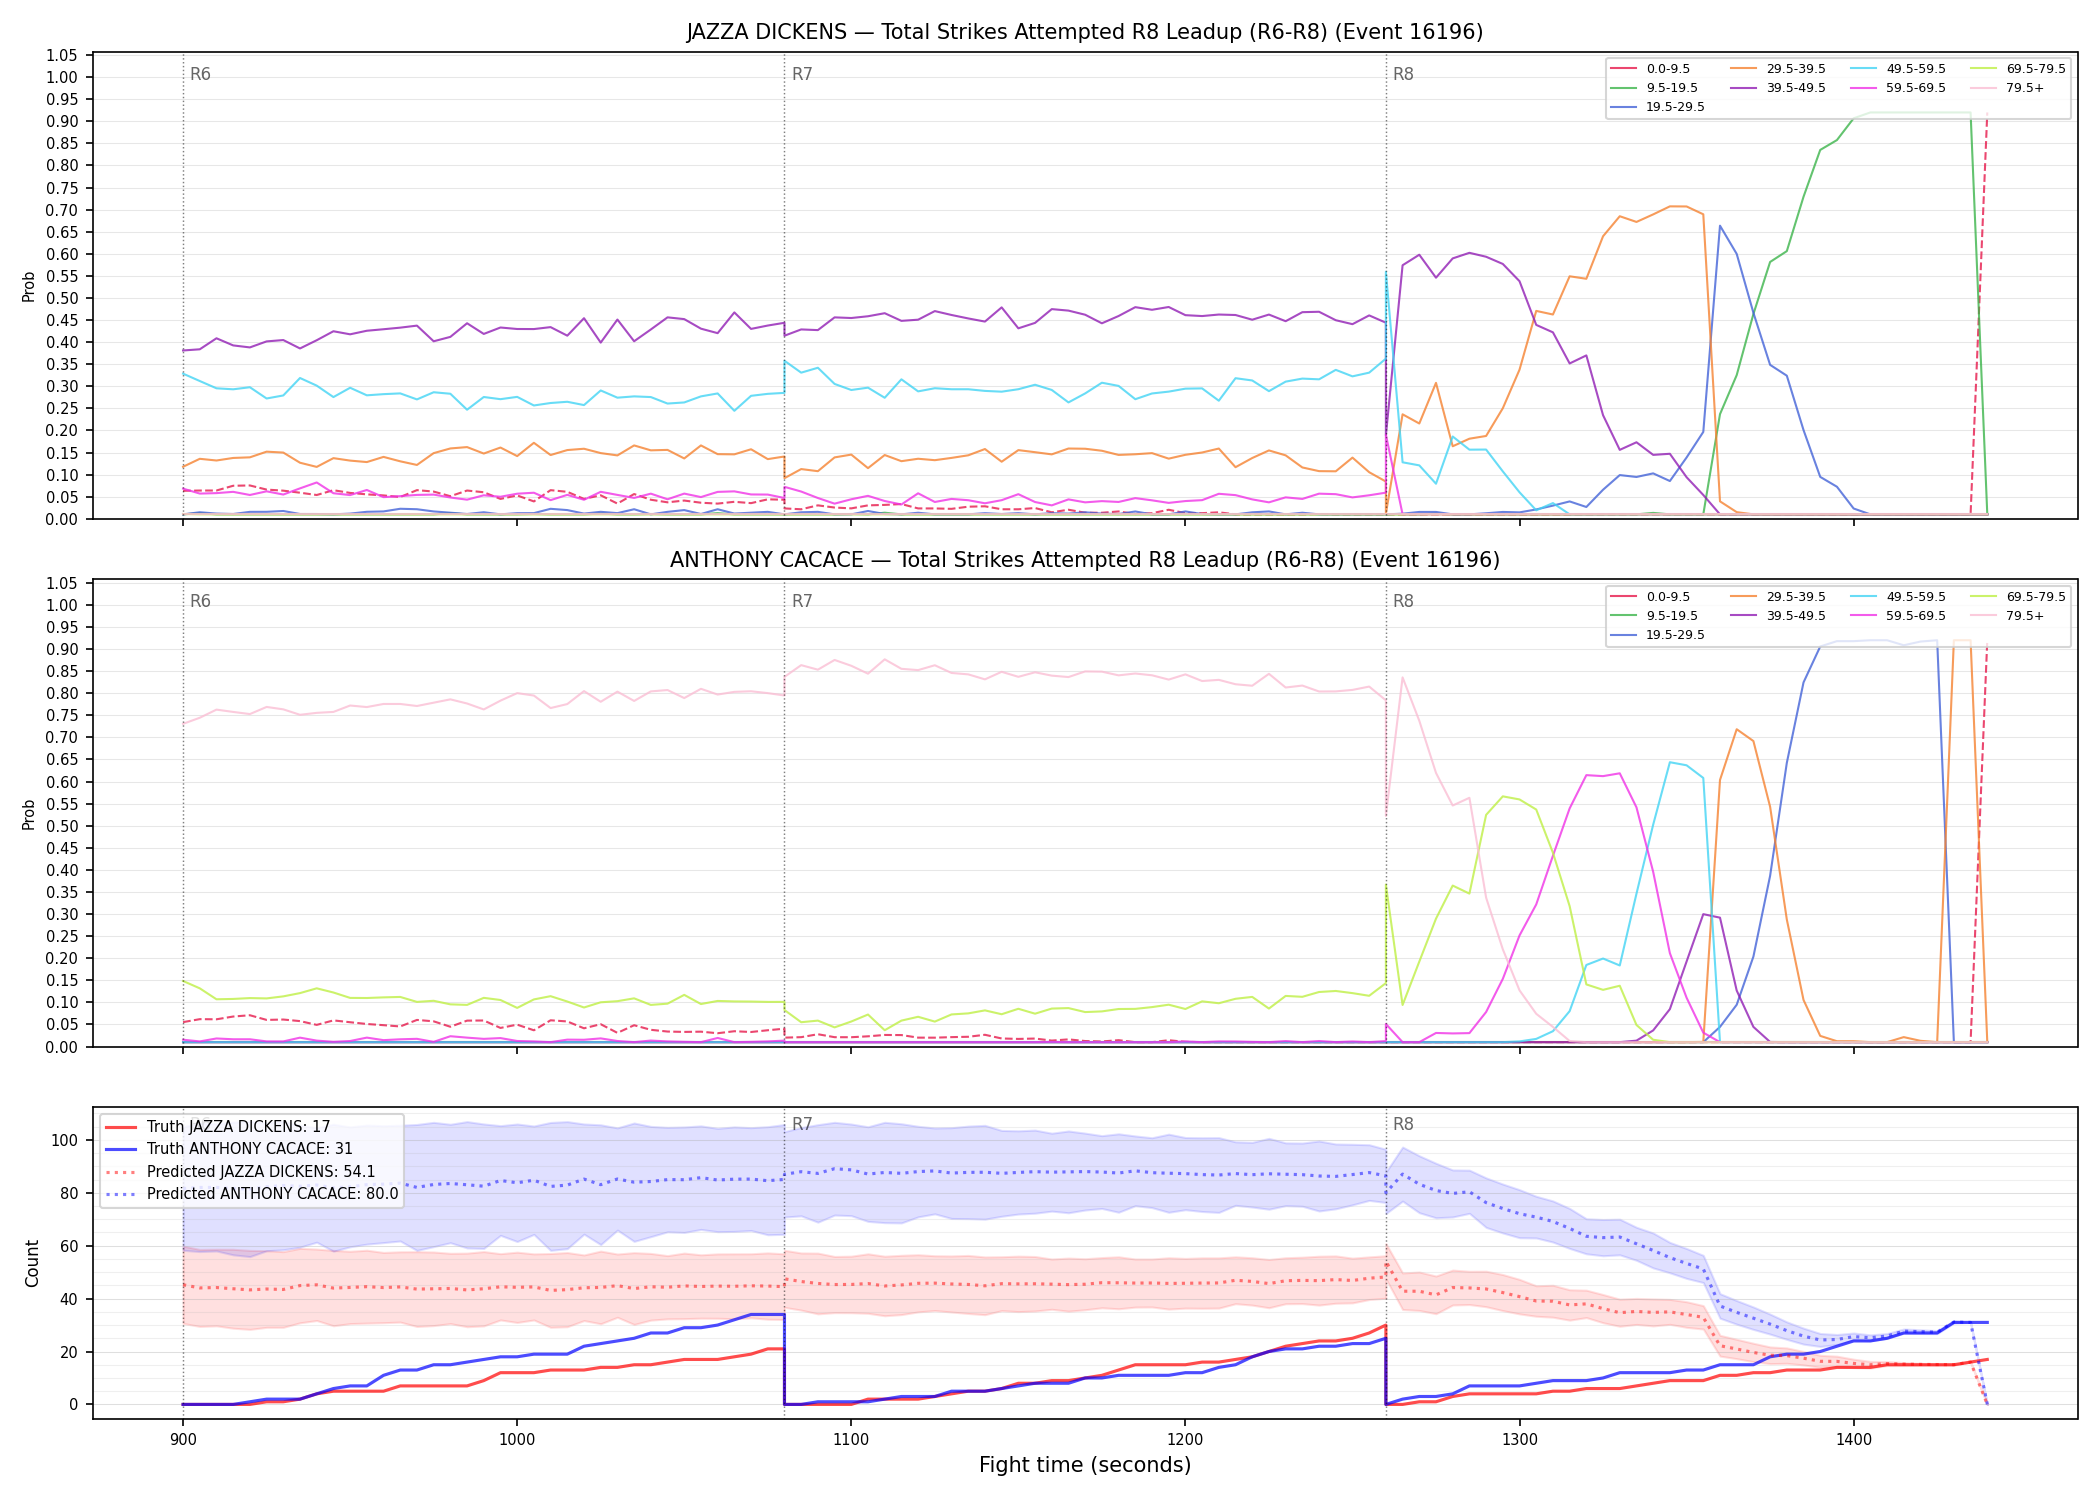Viewport: 2100px width, 1500px height.
Task: Click the 40 tick on the Count axis
Action: (69, 1299)
